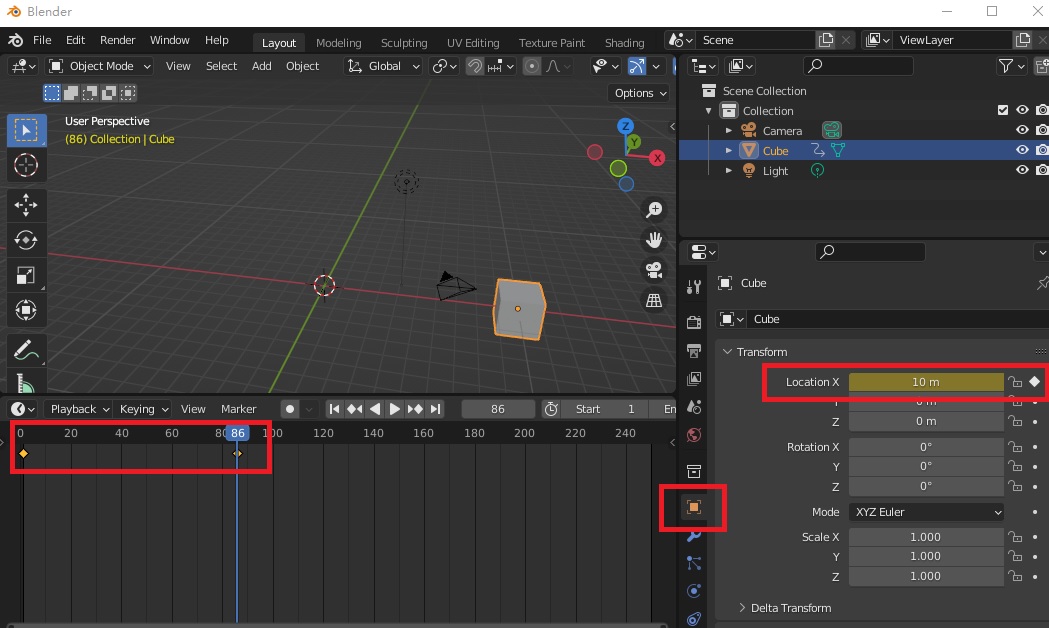Jump to the first frame
Screen dimensions: 1049x628
pyautogui.click(x=334, y=409)
